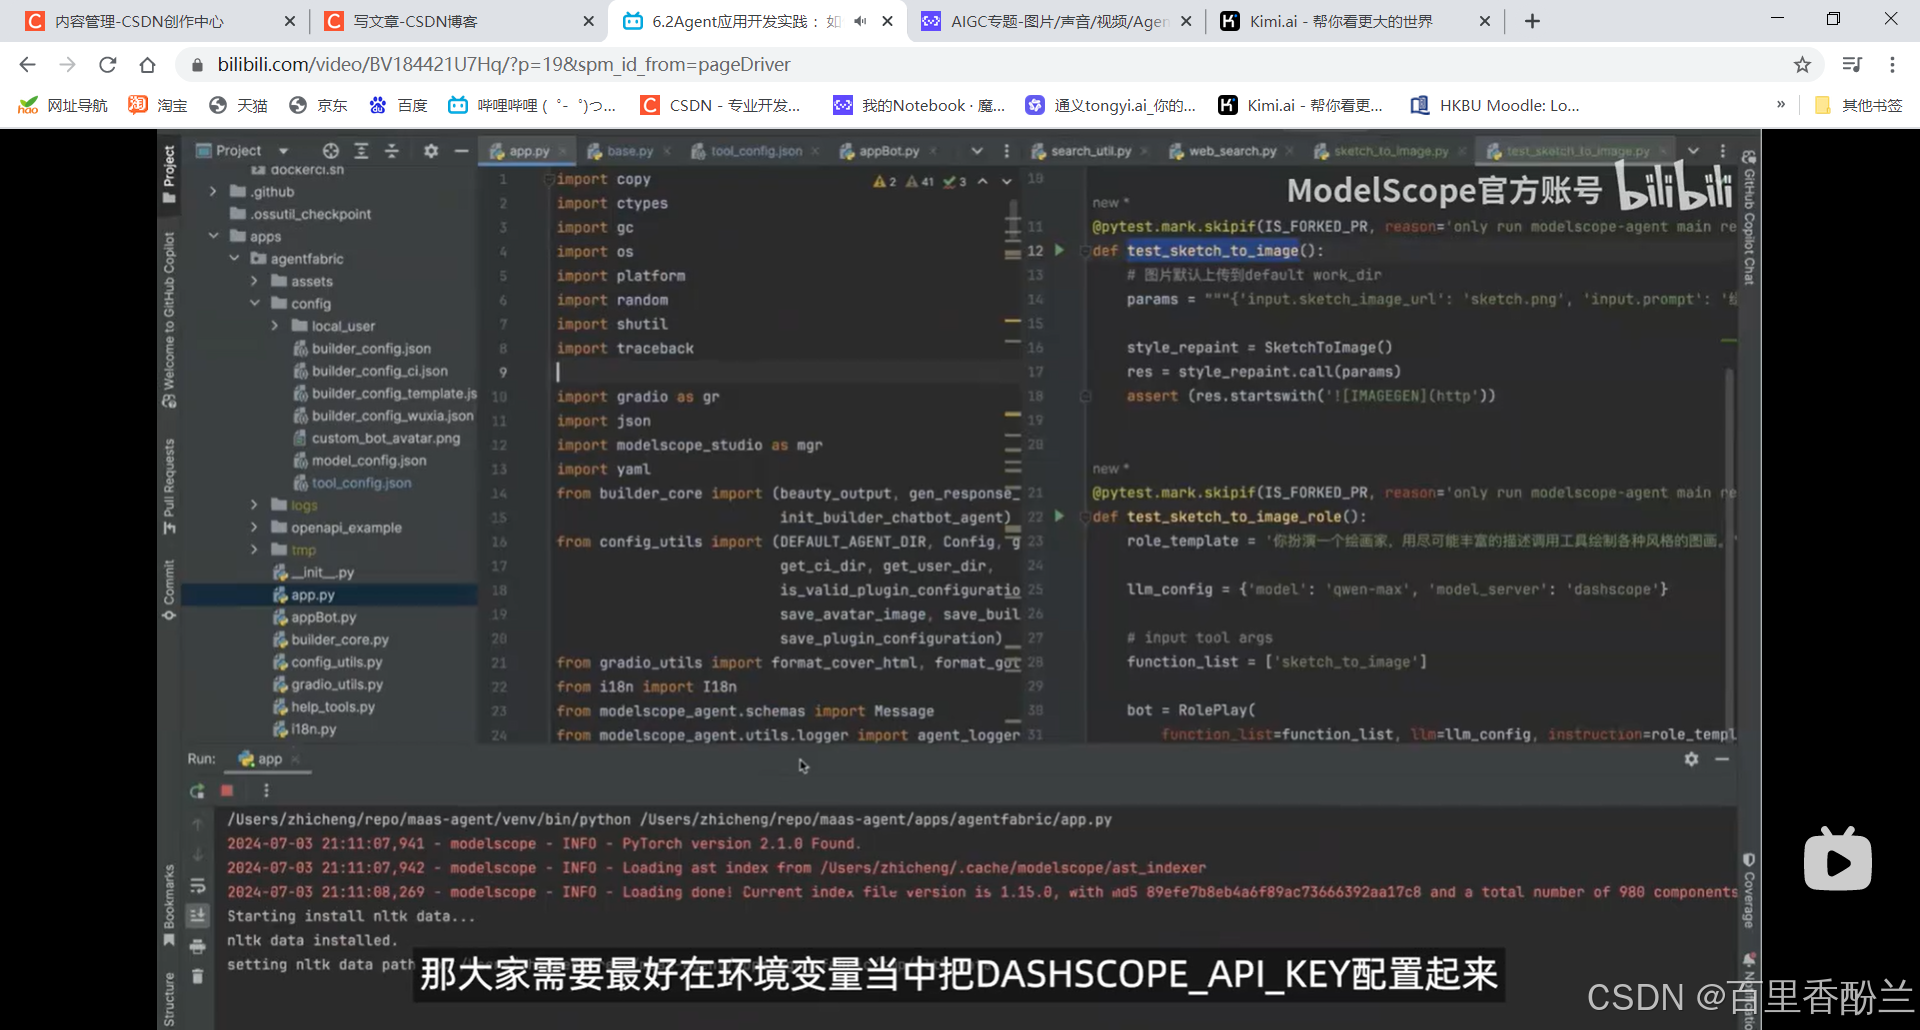This screenshot has height=1030, width=1920.
Task: Open Bookmarks tool window stripe
Action: 168,906
